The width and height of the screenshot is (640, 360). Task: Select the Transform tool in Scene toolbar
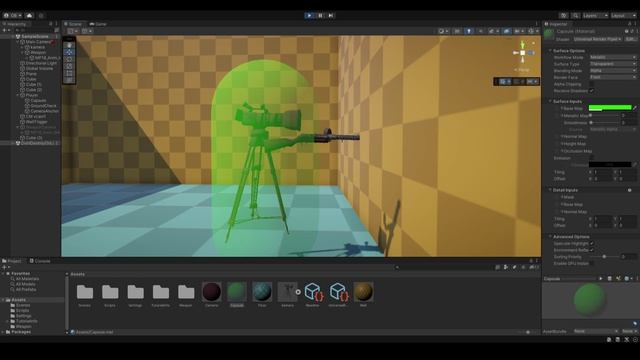(69, 80)
